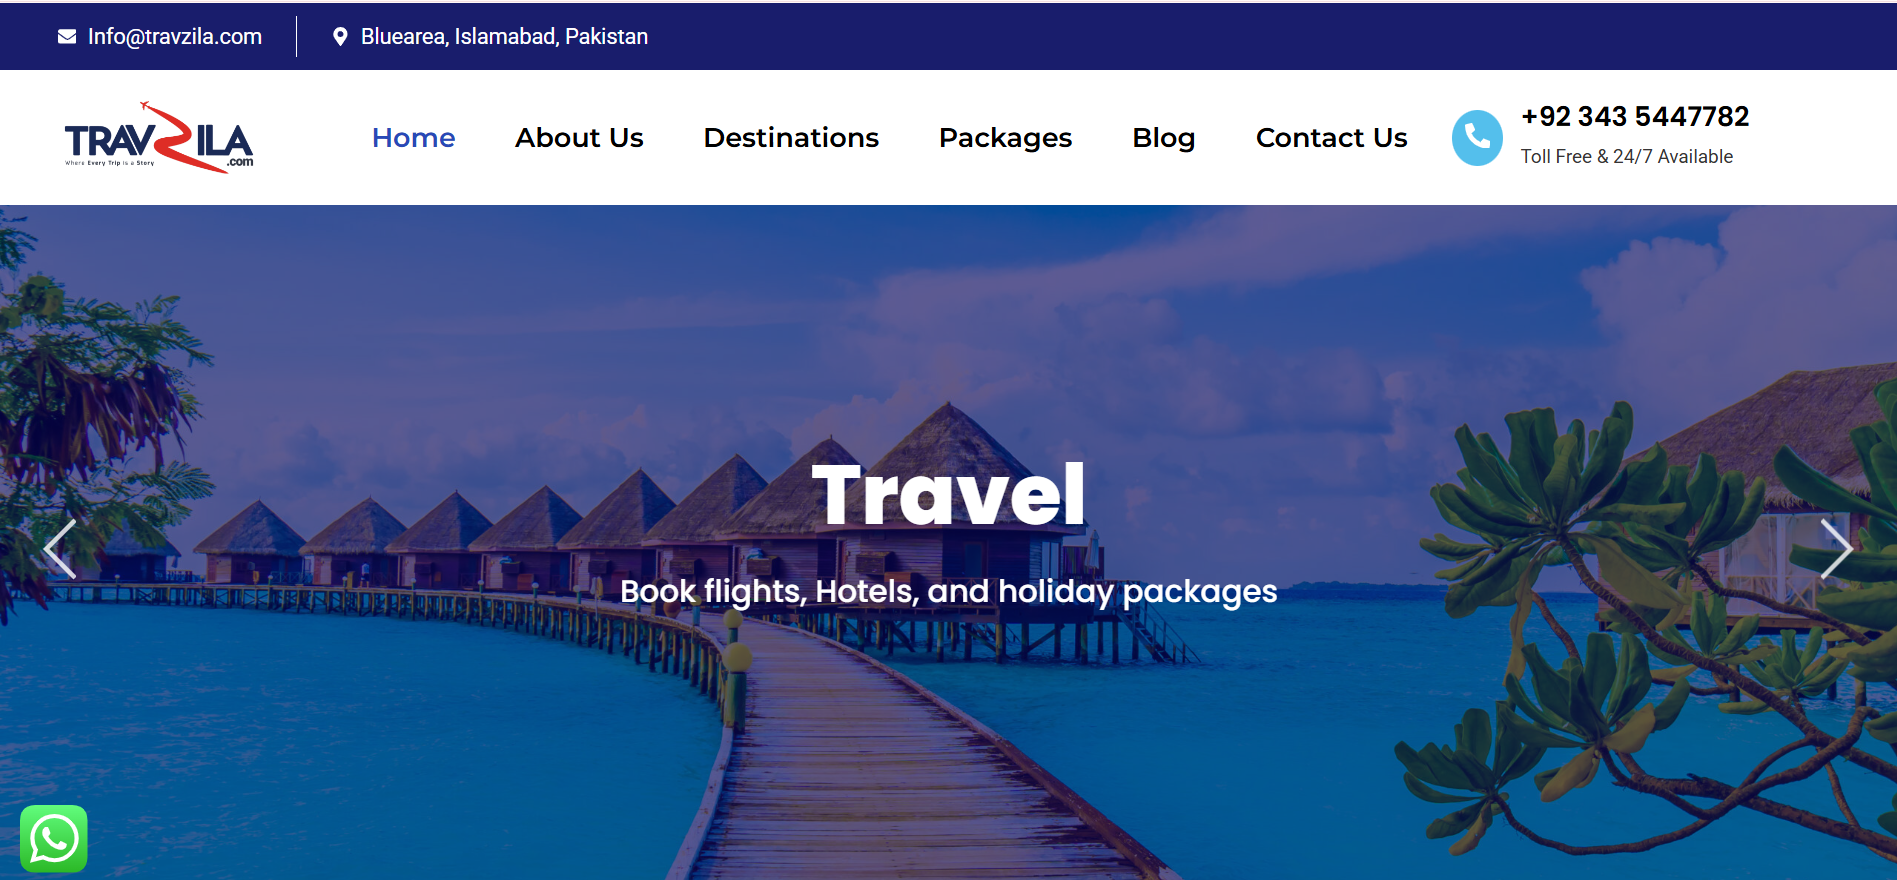Click the Bluearea, Islamabad address link
This screenshot has height=880, width=1897.
point(504,37)
